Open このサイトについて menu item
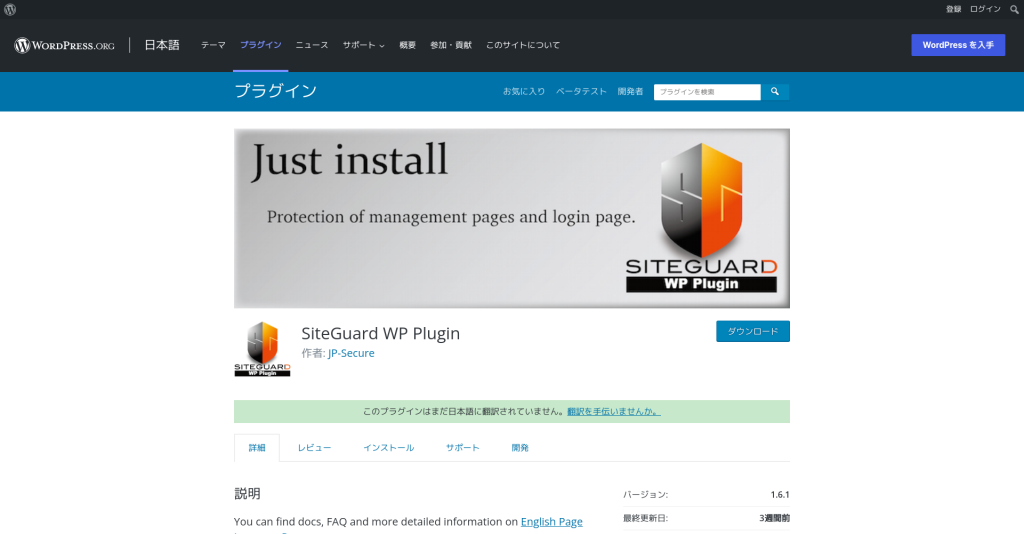 (x=522, y=45)
